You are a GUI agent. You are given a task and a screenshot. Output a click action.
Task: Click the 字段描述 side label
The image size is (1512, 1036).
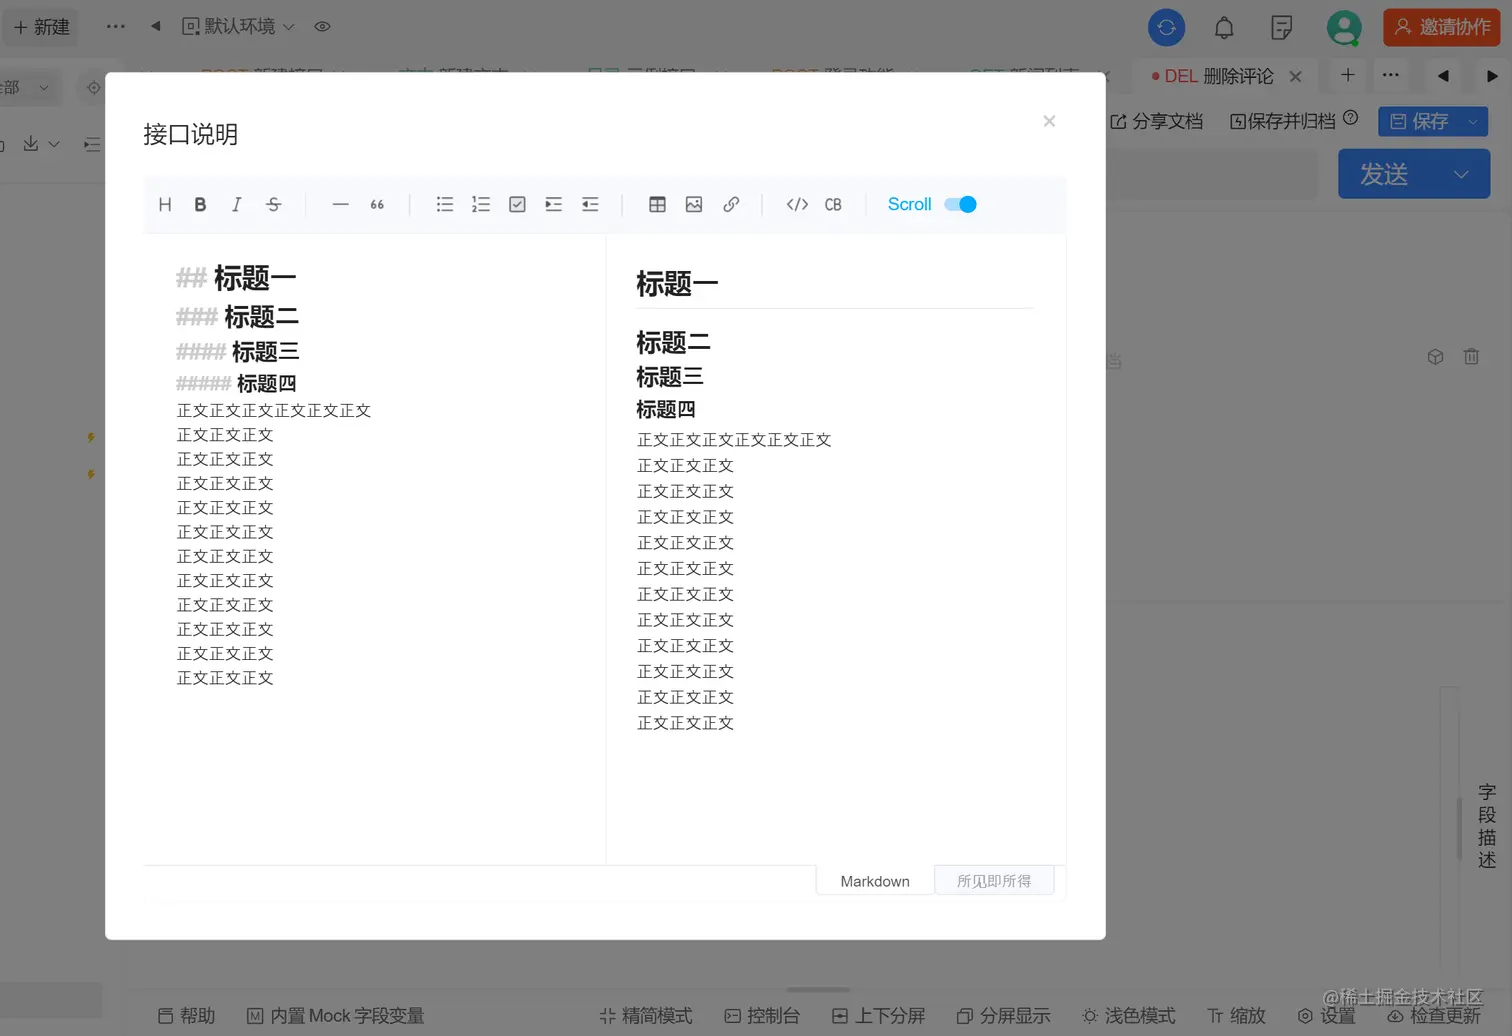(x=1487, y=826)
